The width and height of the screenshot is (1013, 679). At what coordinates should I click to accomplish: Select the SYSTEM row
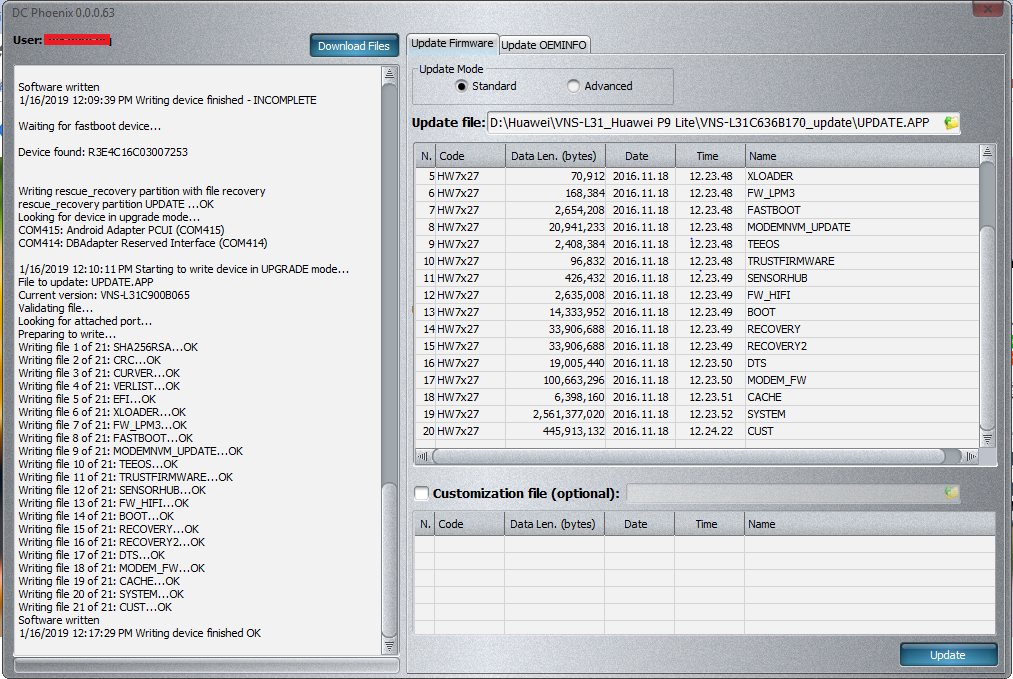[x=698, y=414]
